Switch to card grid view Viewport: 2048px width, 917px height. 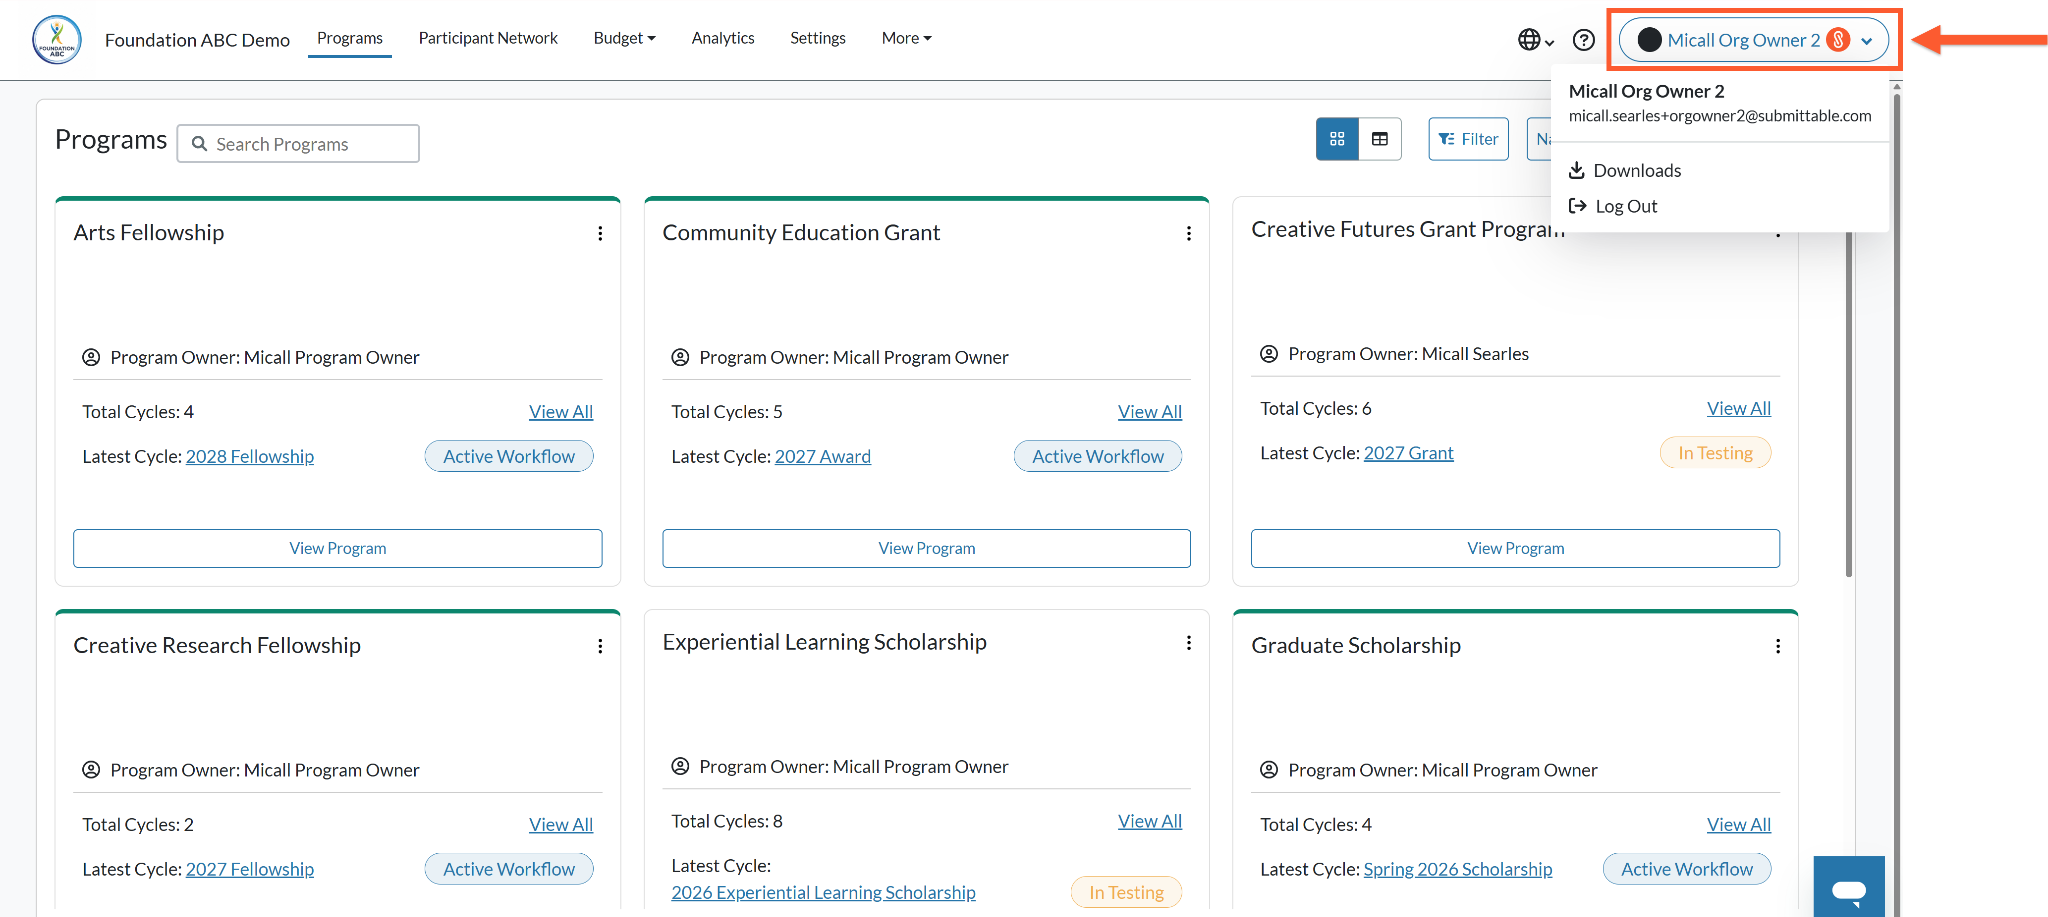pos(1337,139)
